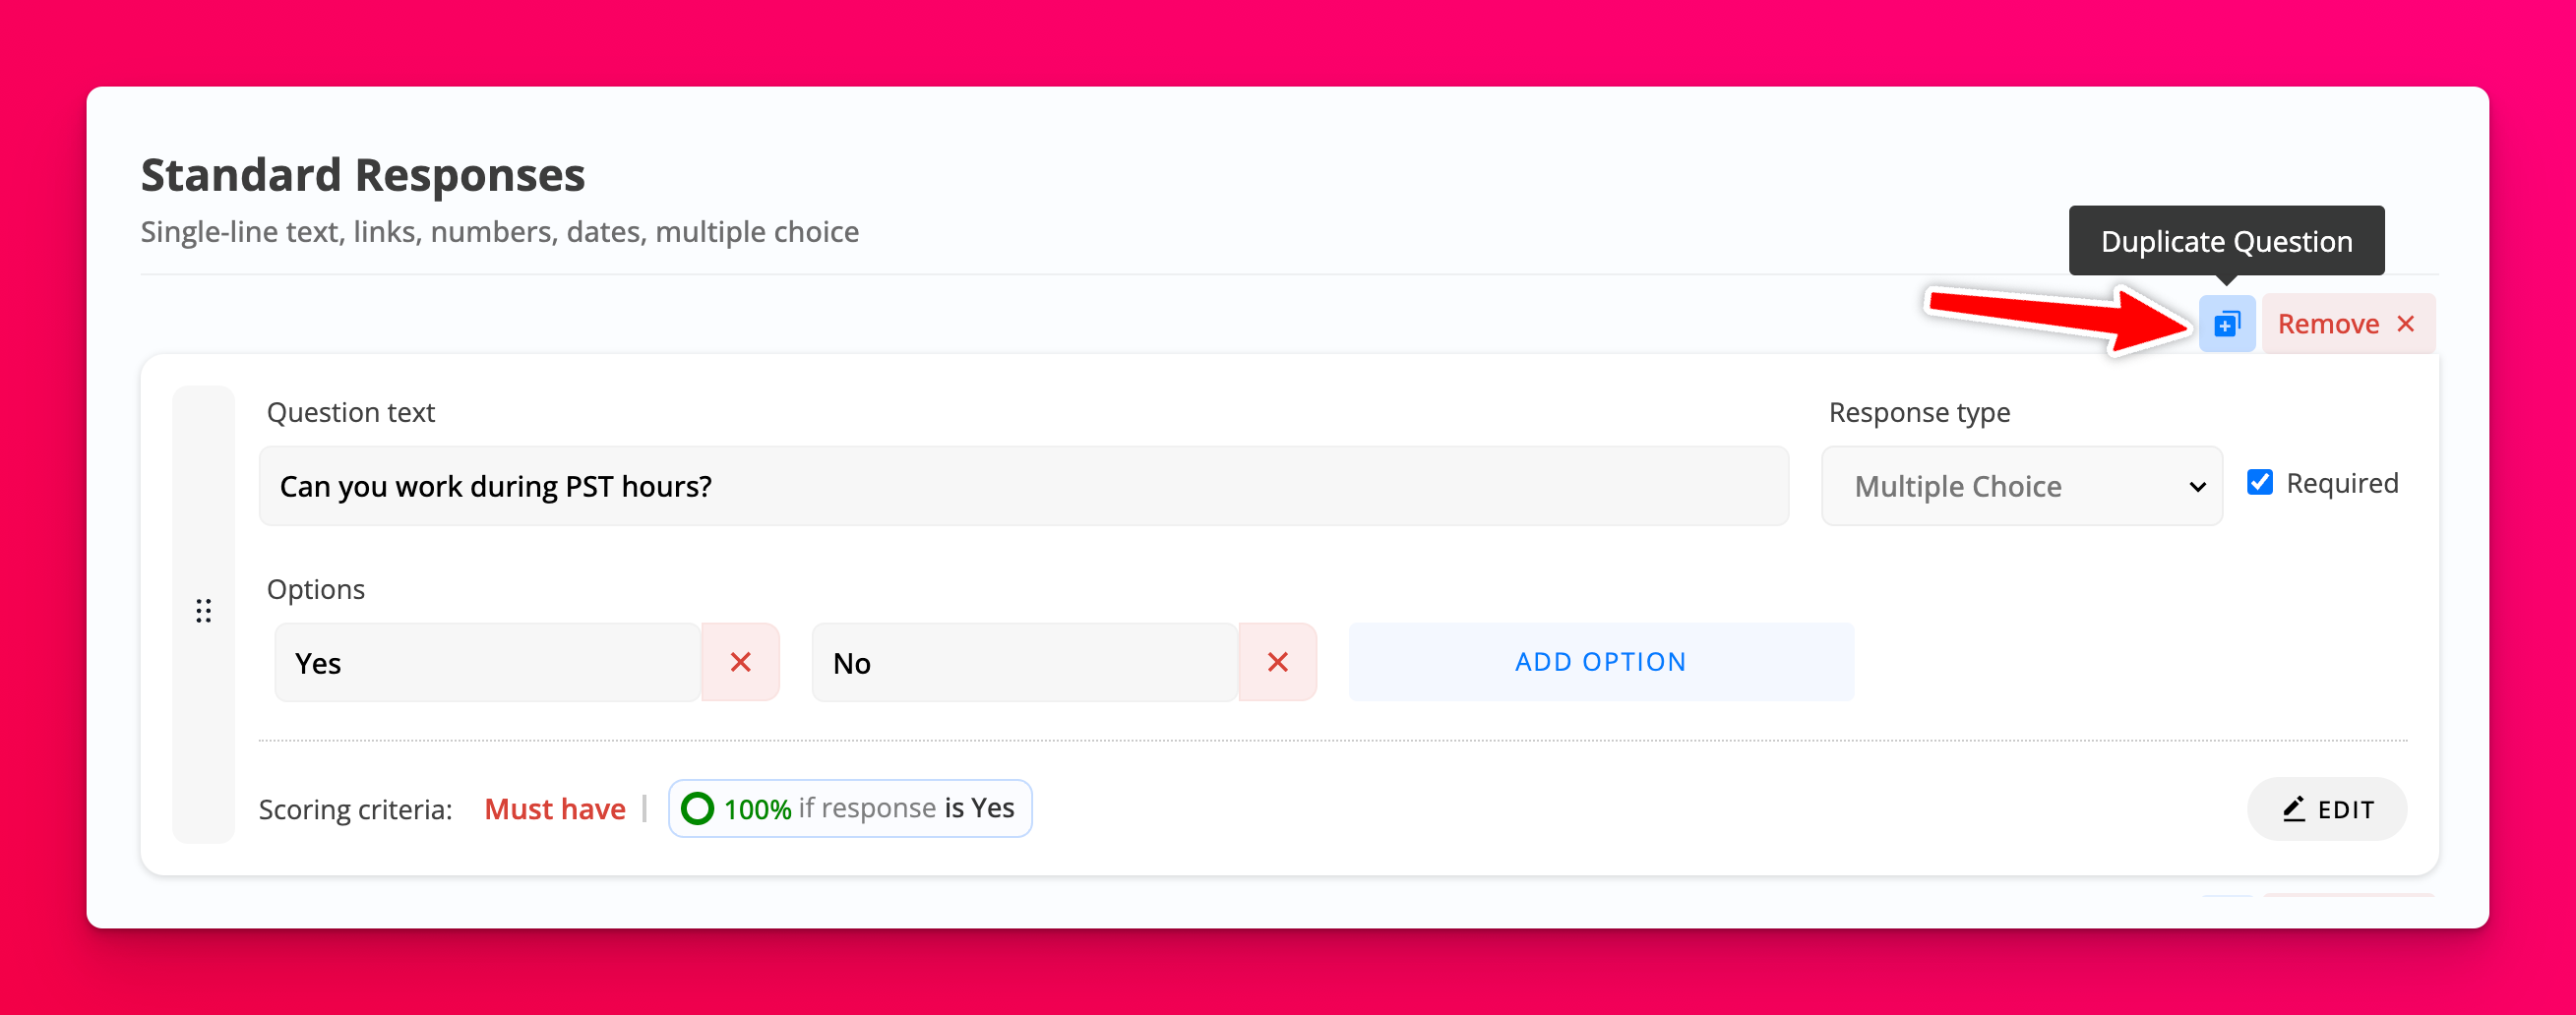Click the six-dot drag handle
The width and height of the screenshot is (2576, 1015).
(203, 611)
